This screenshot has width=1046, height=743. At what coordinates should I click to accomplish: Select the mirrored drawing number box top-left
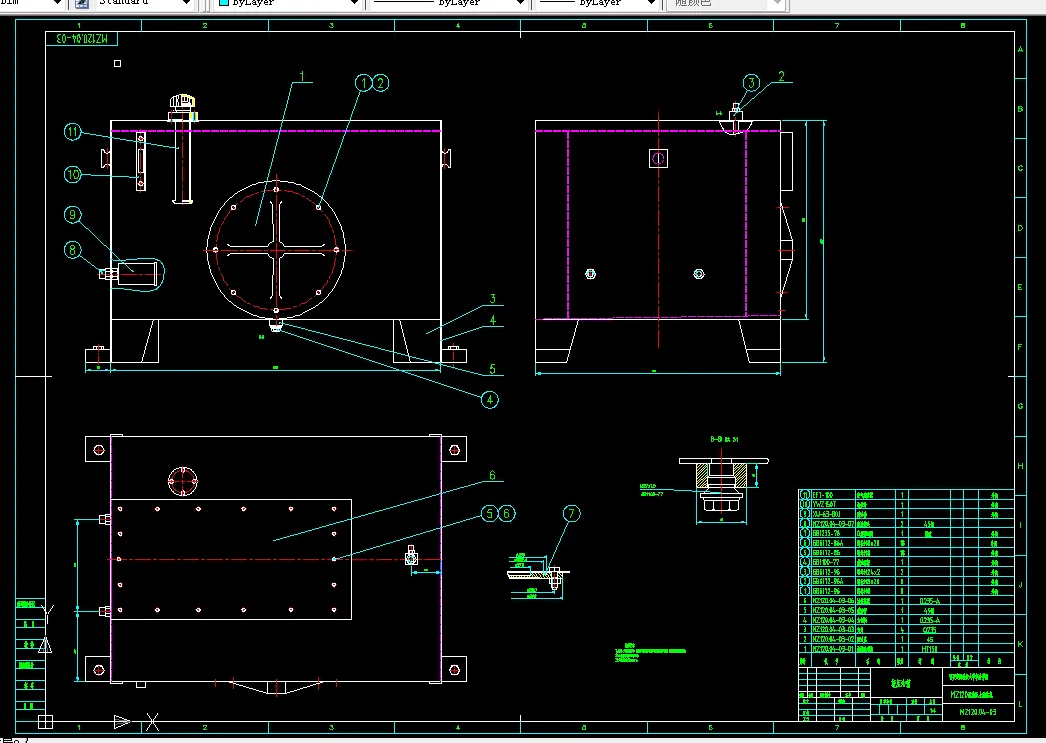coord(81,39)
